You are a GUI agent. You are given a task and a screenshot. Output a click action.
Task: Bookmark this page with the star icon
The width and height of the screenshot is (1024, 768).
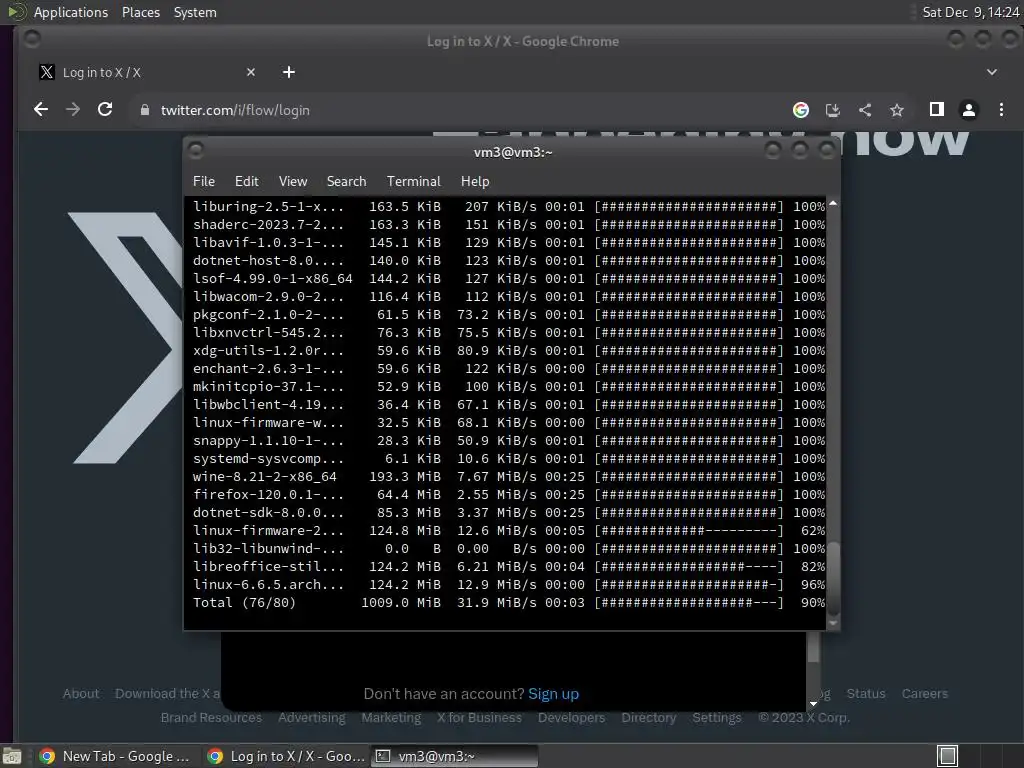[x=897, y=110]
